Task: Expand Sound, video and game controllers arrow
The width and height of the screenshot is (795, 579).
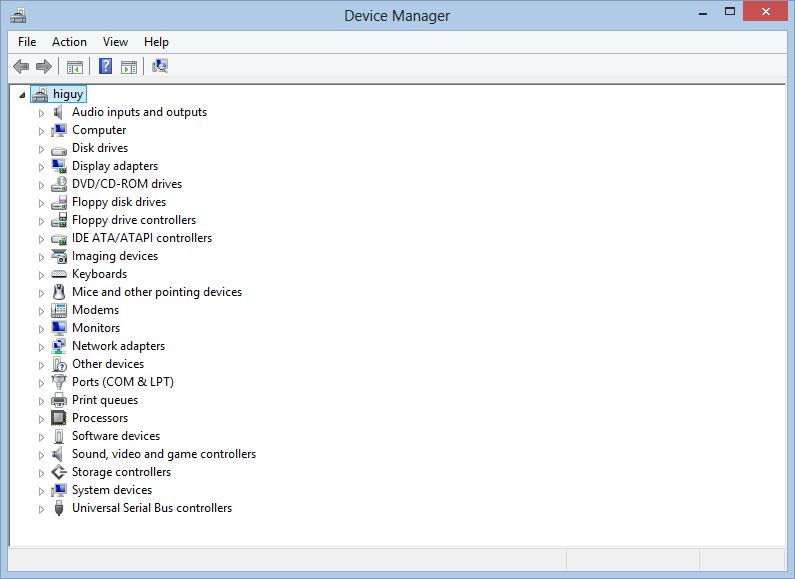Action: 41,455
